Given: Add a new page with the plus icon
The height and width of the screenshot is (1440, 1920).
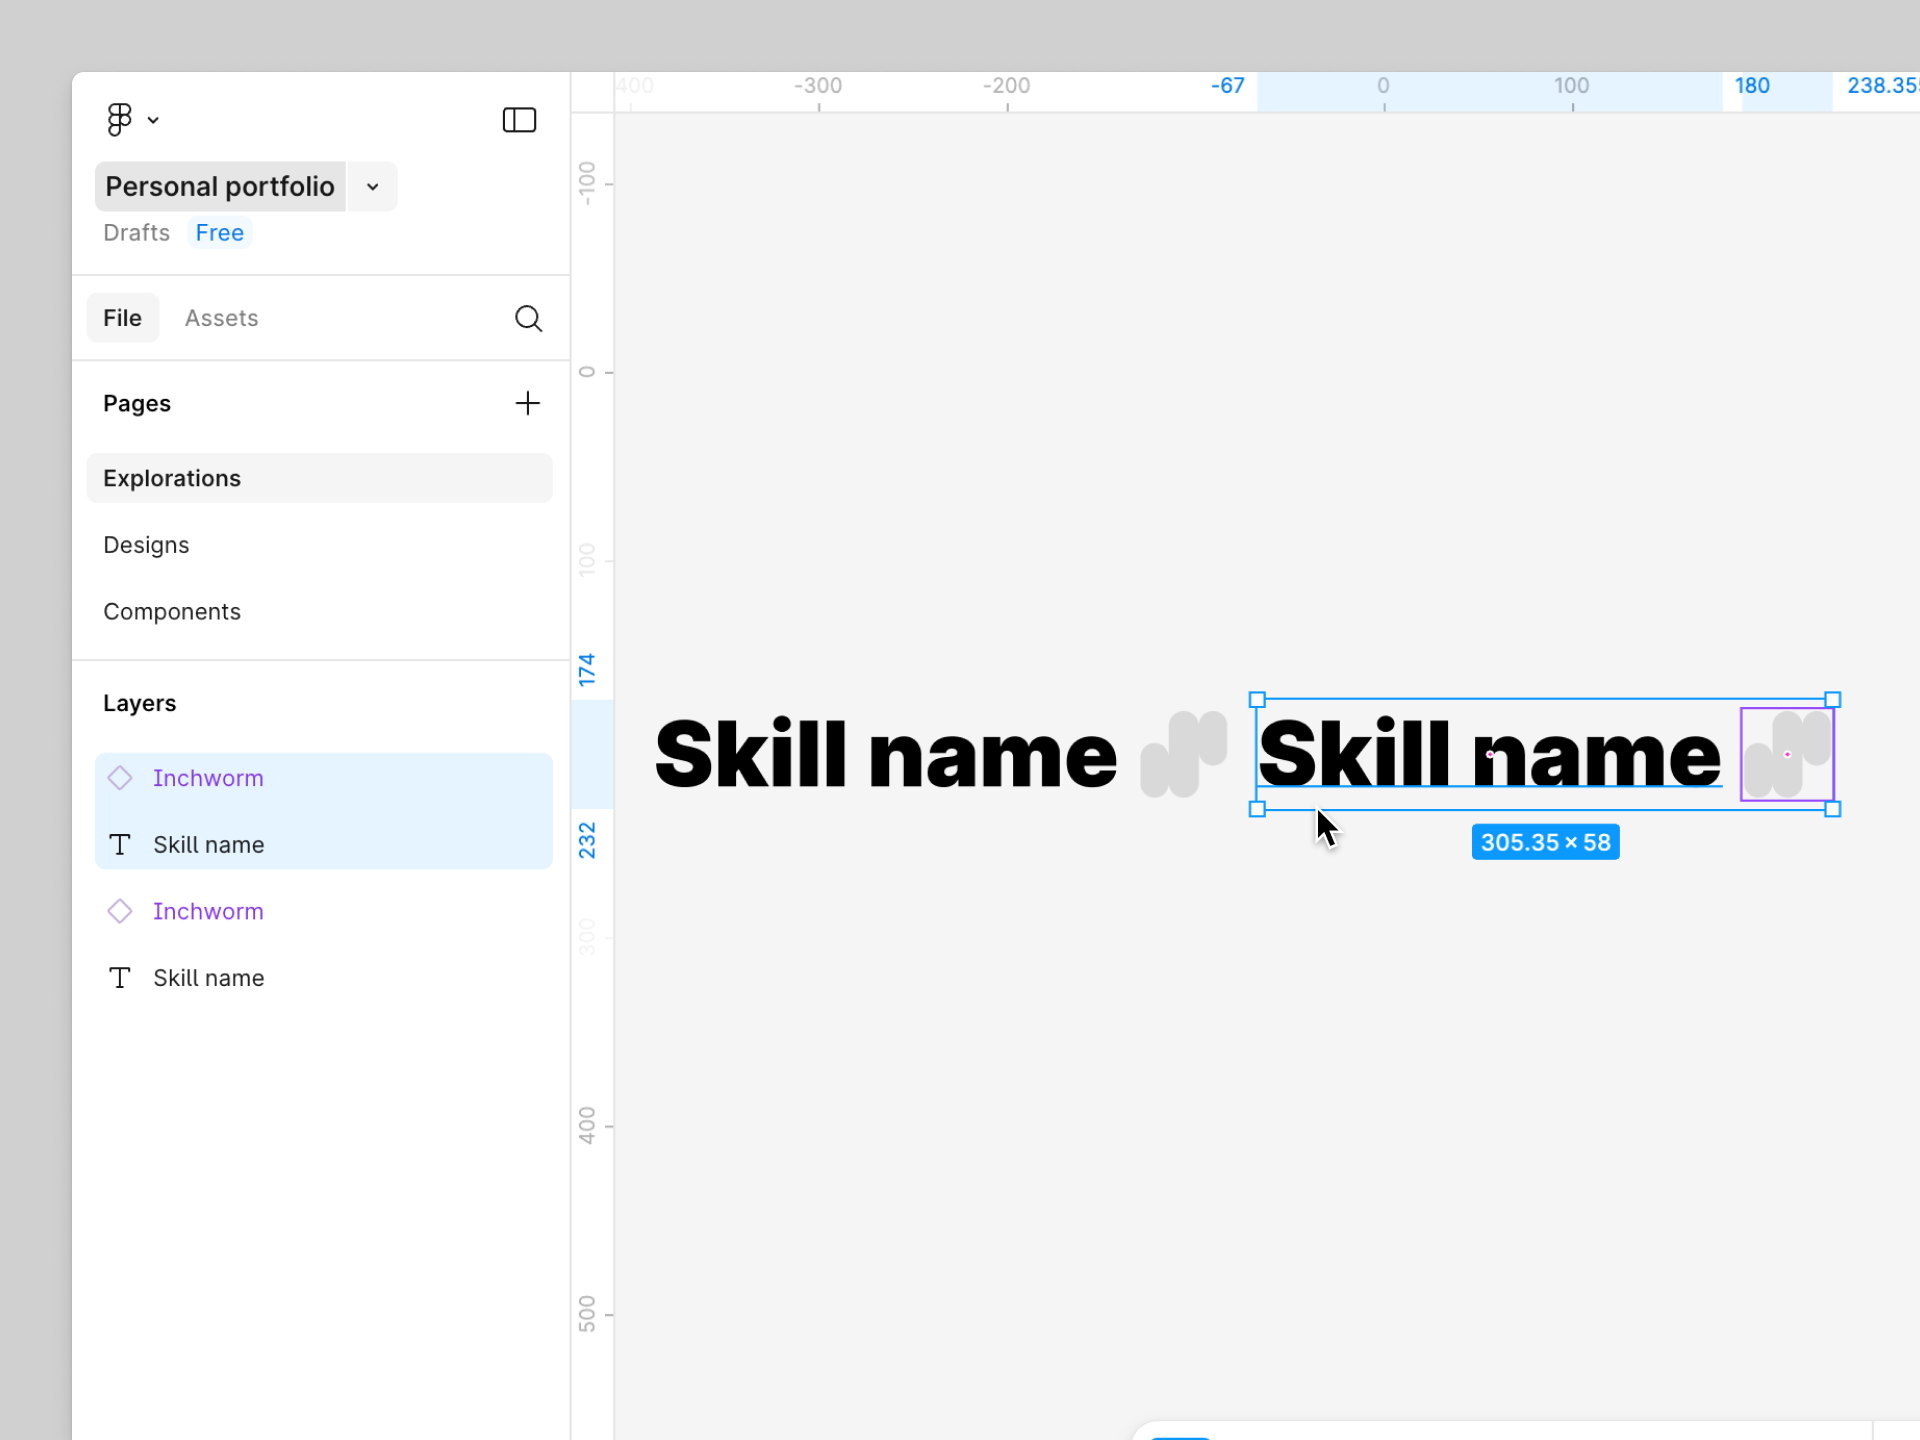Looking at the screenshot, I should 527,403.
